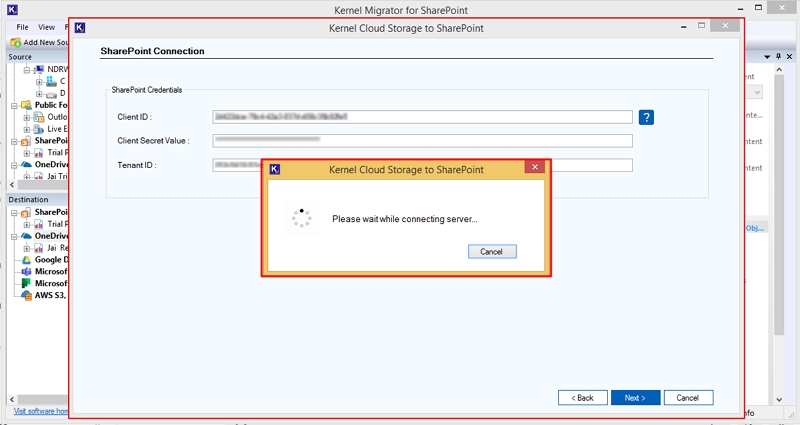The width and height of the screenshot is (800, 425).
Task: Select the AWS S3 tree label in Destination
Action: 51,295
